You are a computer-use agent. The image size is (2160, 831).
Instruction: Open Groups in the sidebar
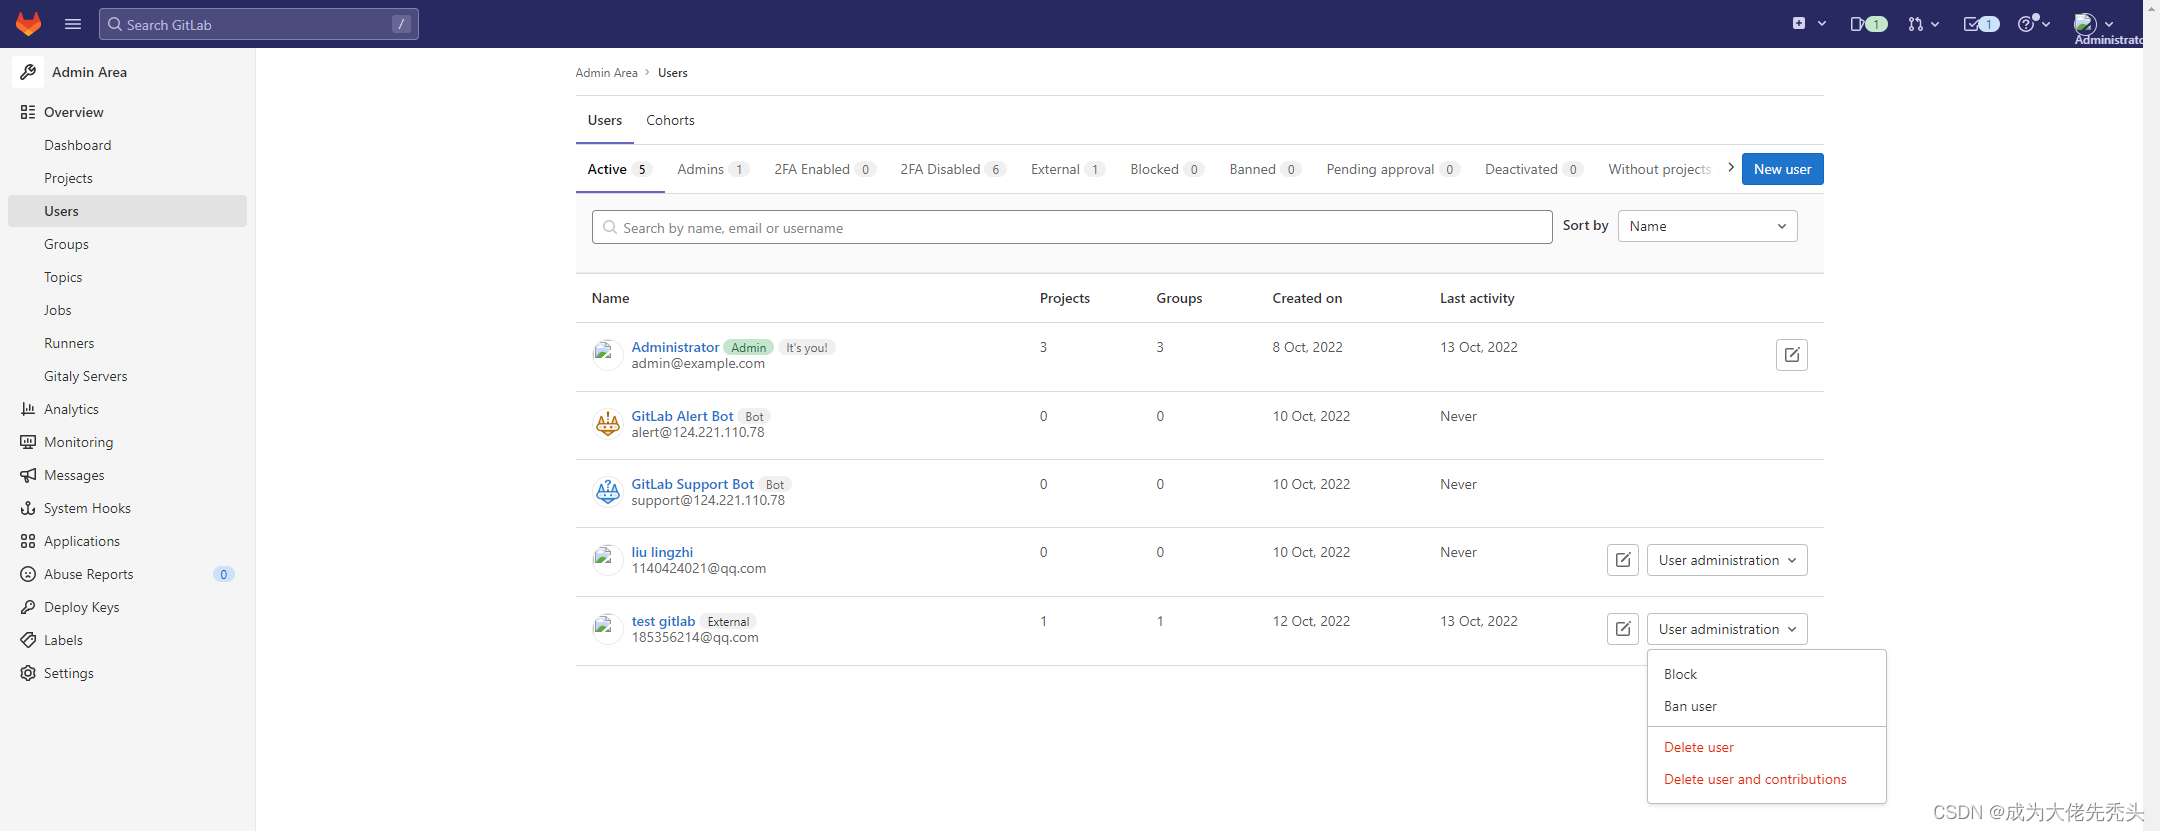point(127,244)
